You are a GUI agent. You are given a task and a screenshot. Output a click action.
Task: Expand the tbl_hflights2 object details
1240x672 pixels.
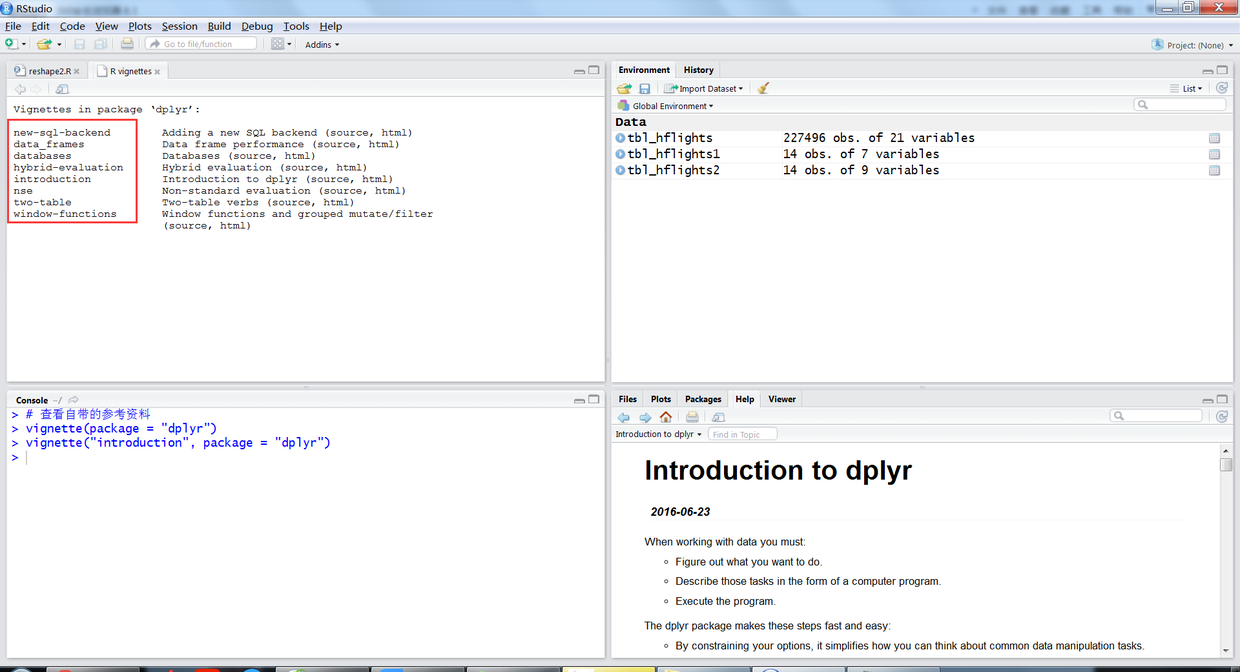(x=620, y=170)
